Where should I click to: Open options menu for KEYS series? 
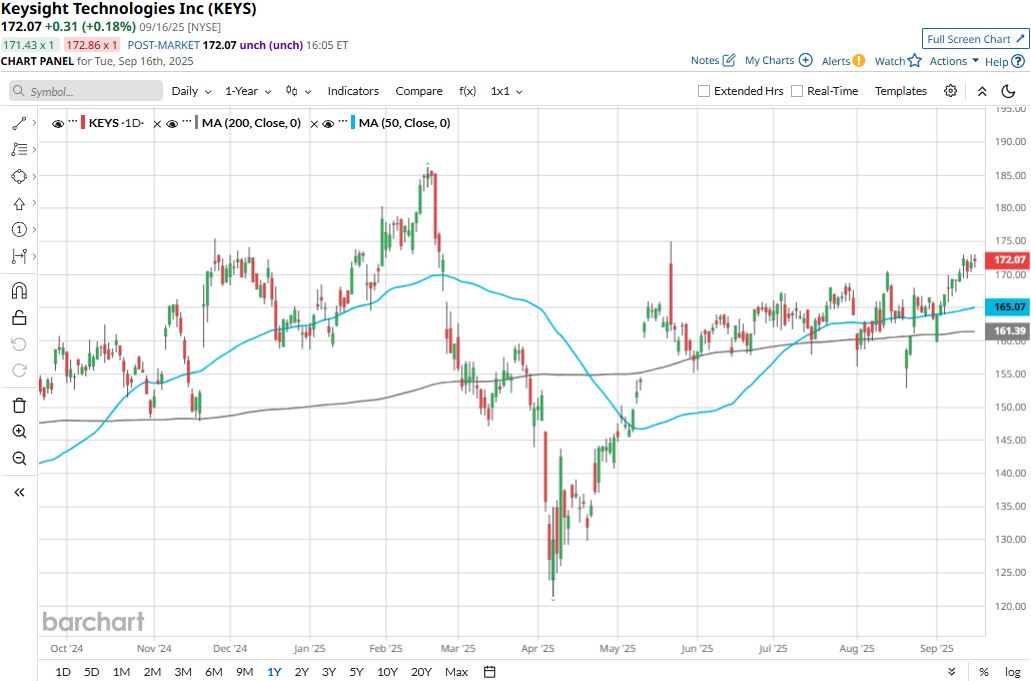point(73,122)
